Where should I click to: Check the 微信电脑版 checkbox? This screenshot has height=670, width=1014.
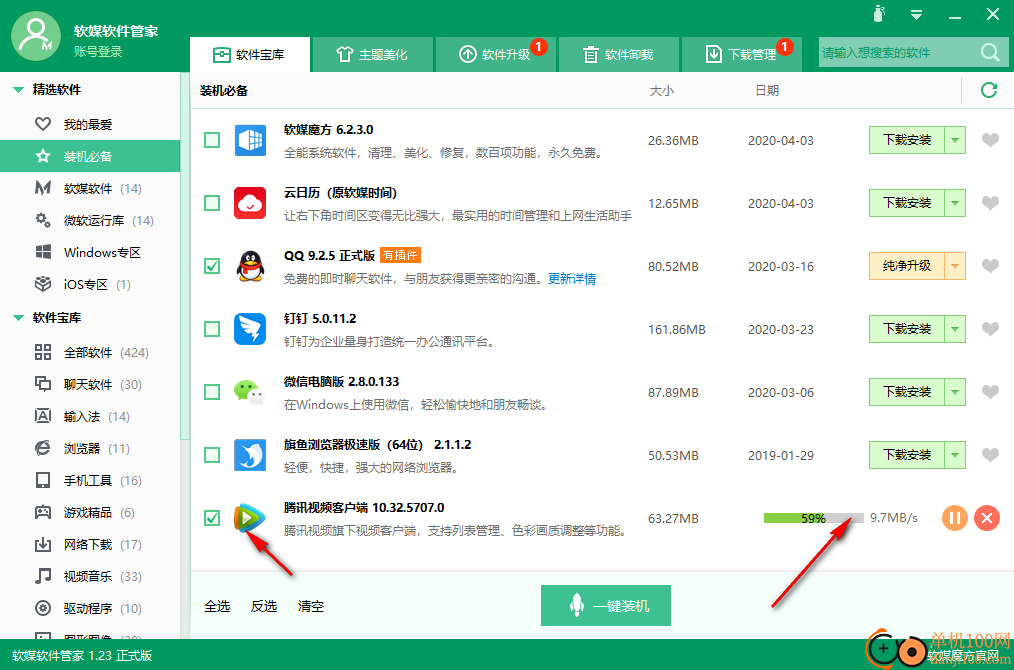tap(212, 392)
